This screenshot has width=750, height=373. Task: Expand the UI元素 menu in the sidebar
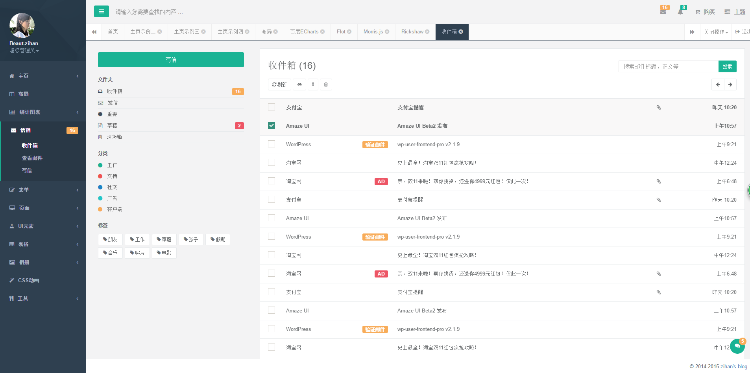click(x=43, y=226)
